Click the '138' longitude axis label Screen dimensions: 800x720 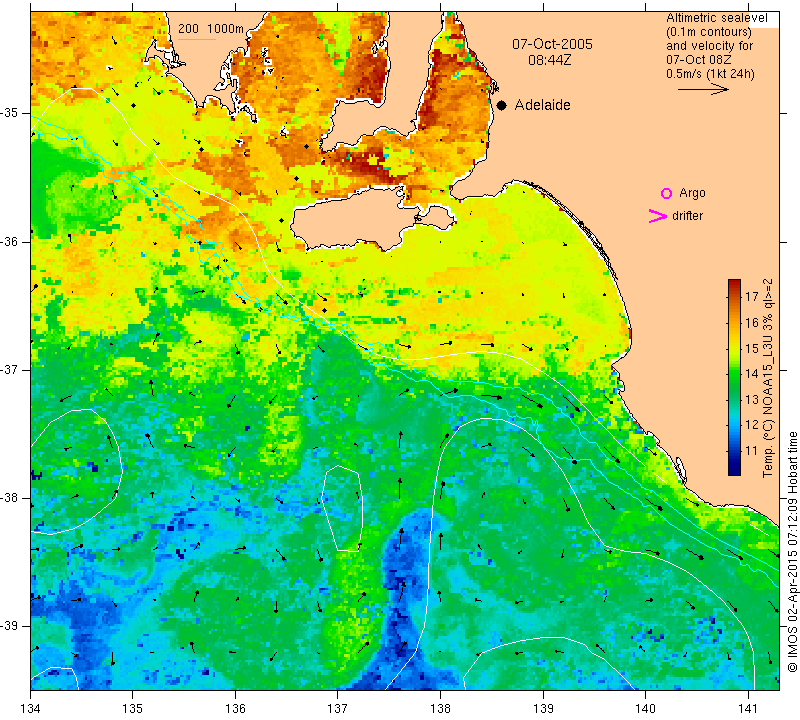[440, 708]
